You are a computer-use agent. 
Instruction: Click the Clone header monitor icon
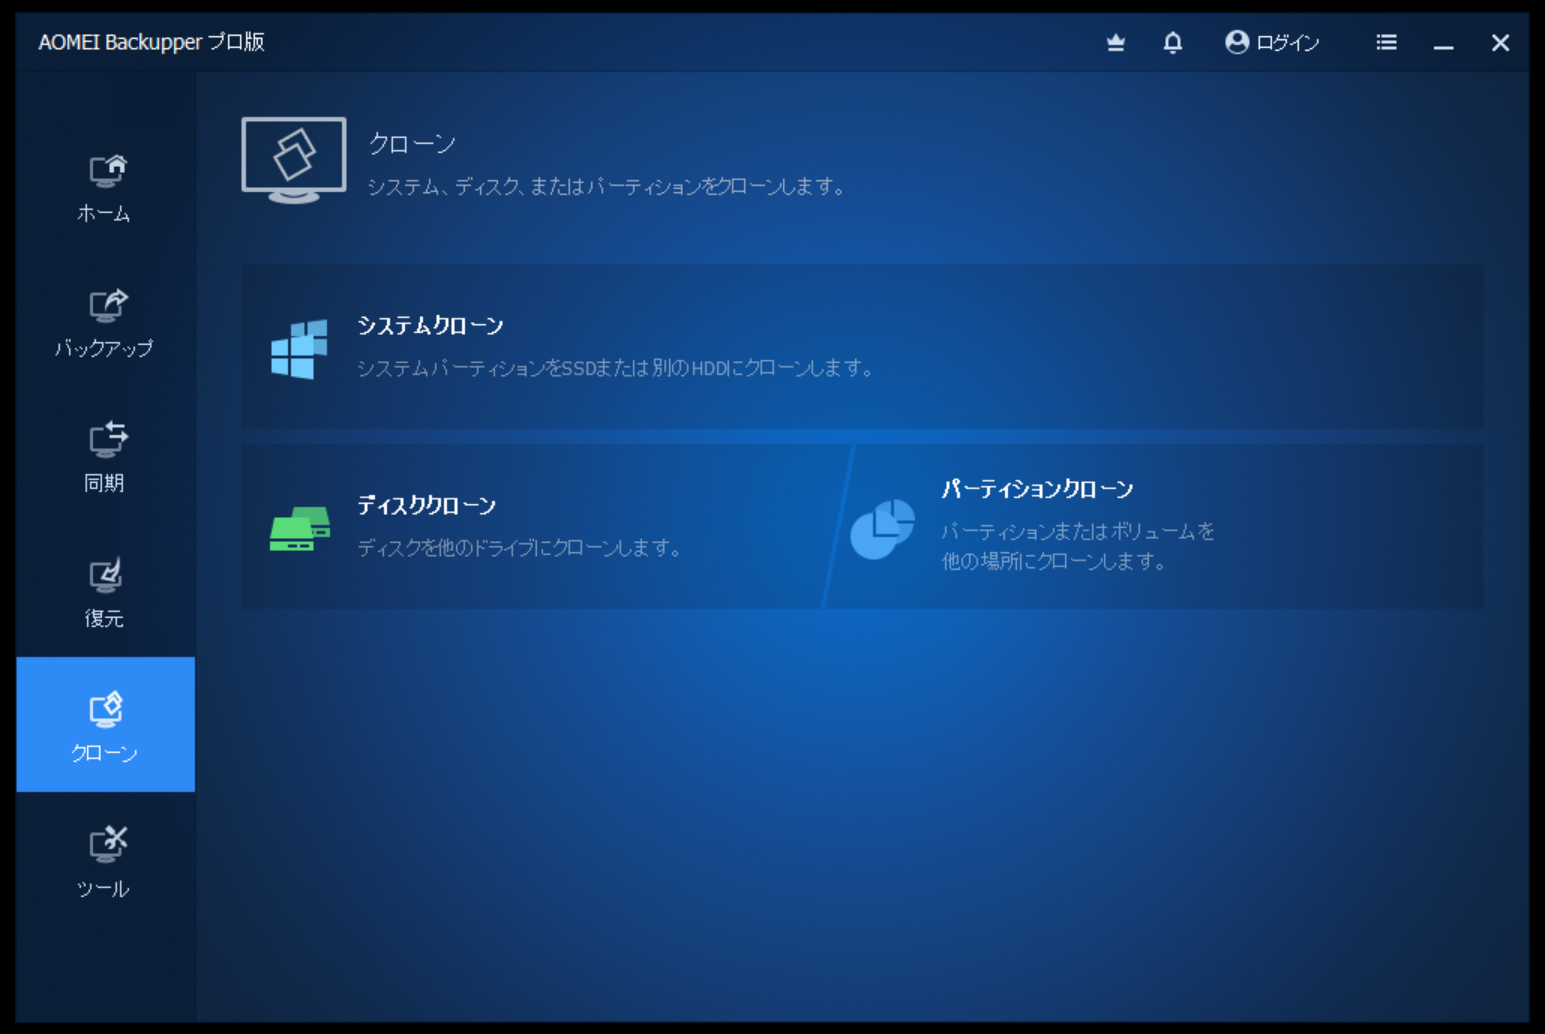coord(294,160)
